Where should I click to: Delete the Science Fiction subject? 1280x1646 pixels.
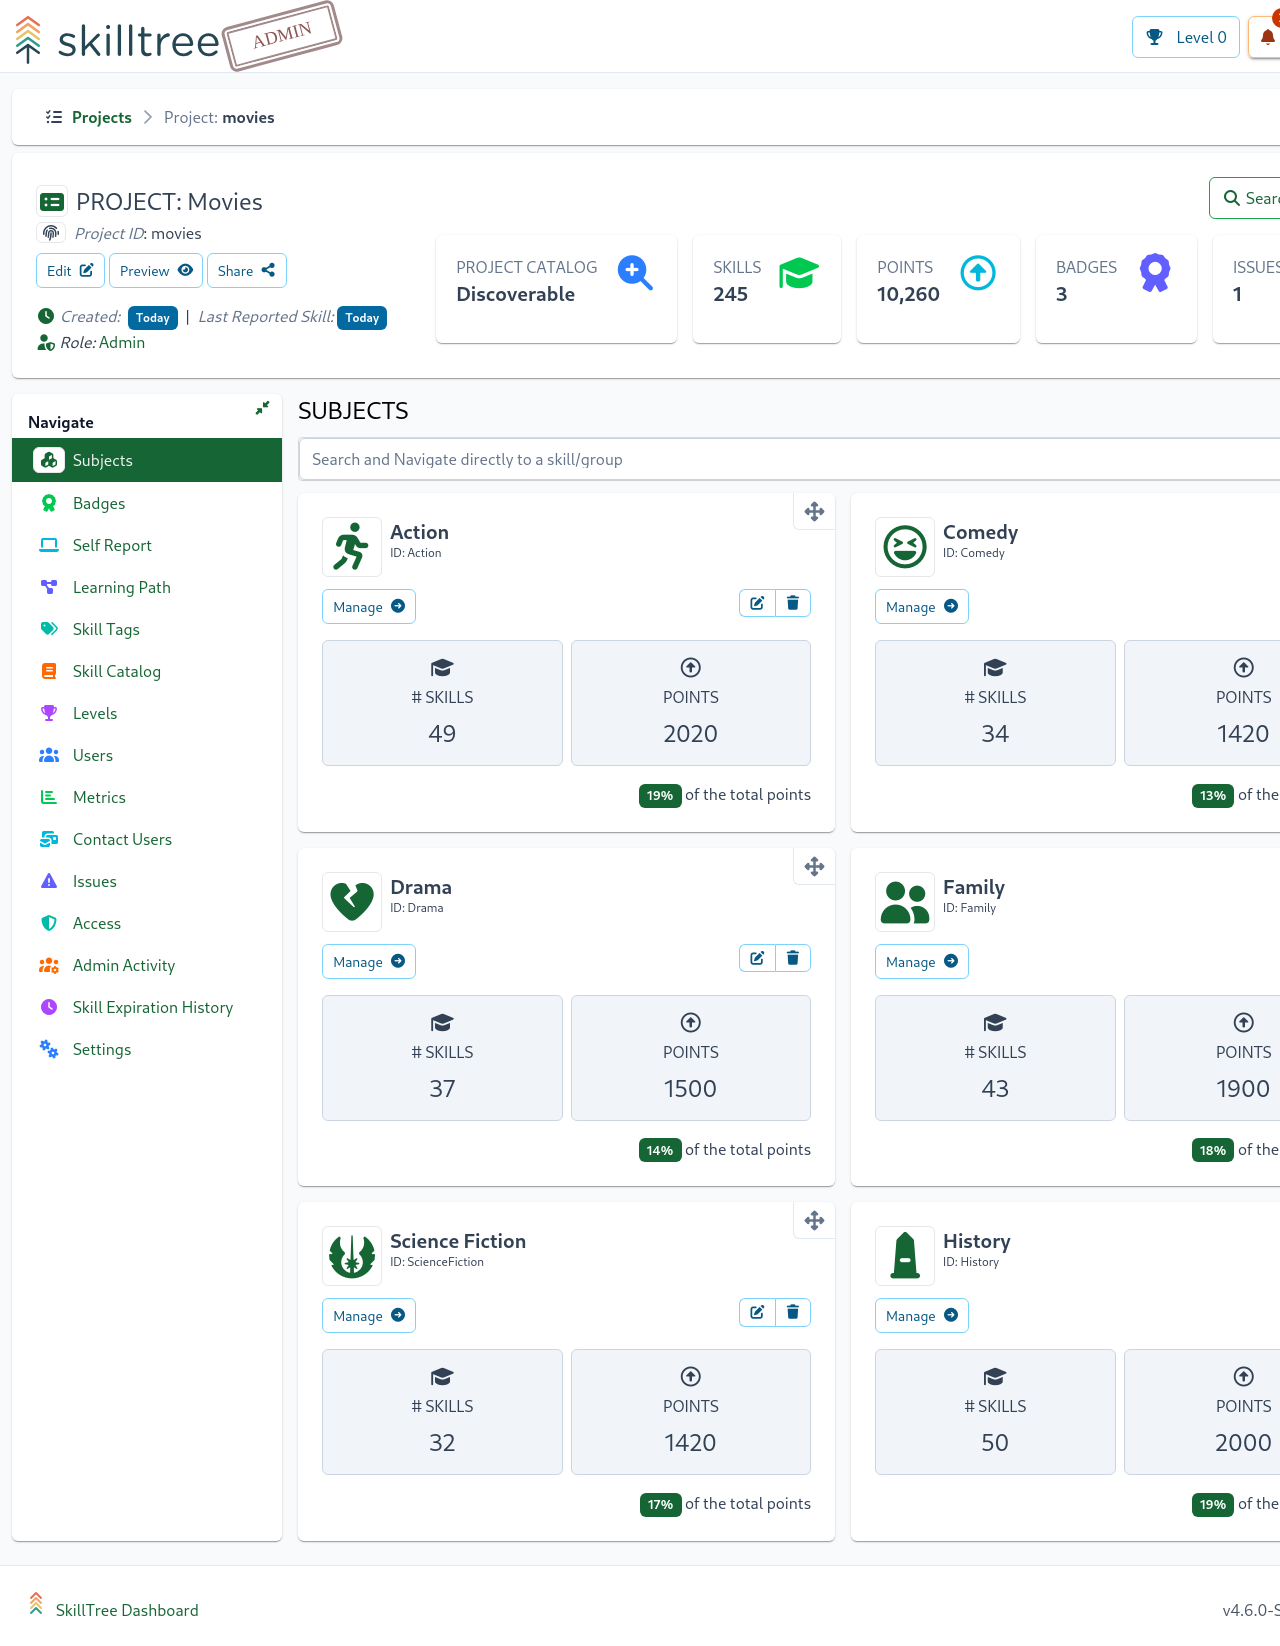[792, 1312]
